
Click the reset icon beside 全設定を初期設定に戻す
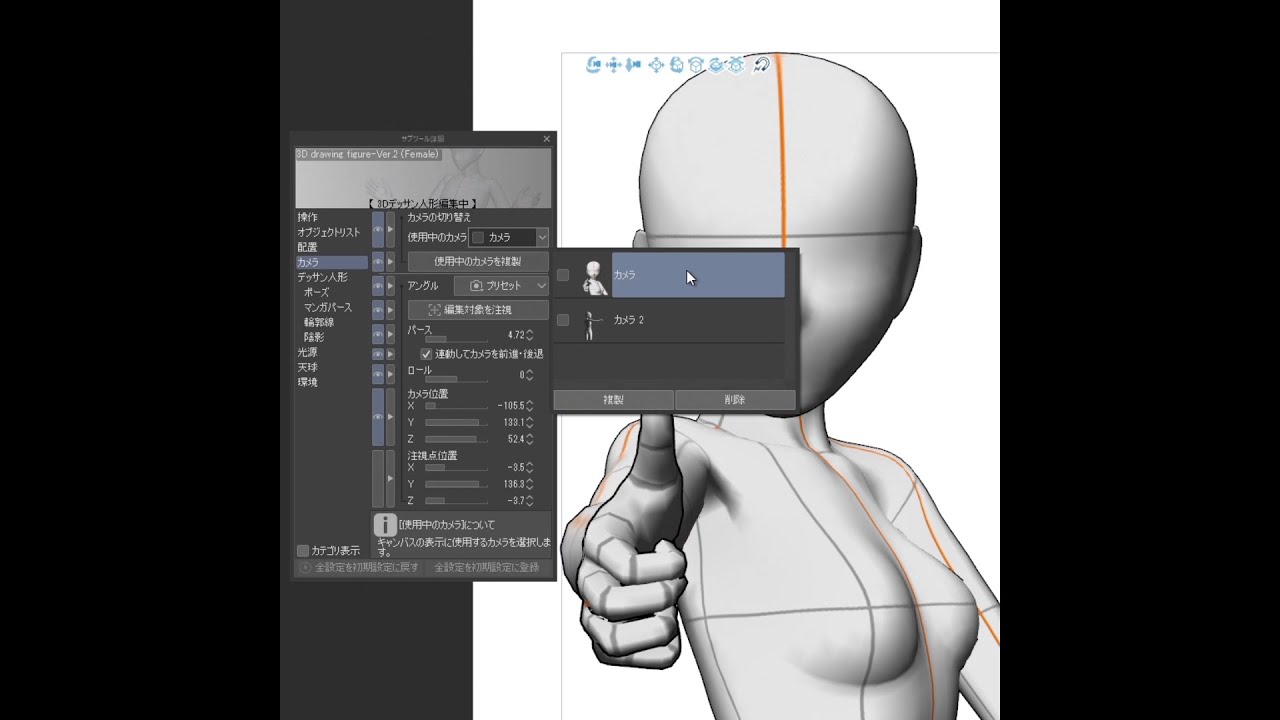[x=306, y=567]
